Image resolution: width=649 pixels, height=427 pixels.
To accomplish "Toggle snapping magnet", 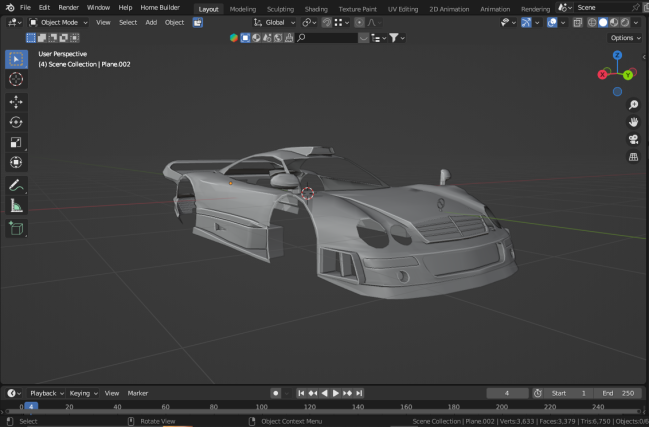I will (327, 22).
